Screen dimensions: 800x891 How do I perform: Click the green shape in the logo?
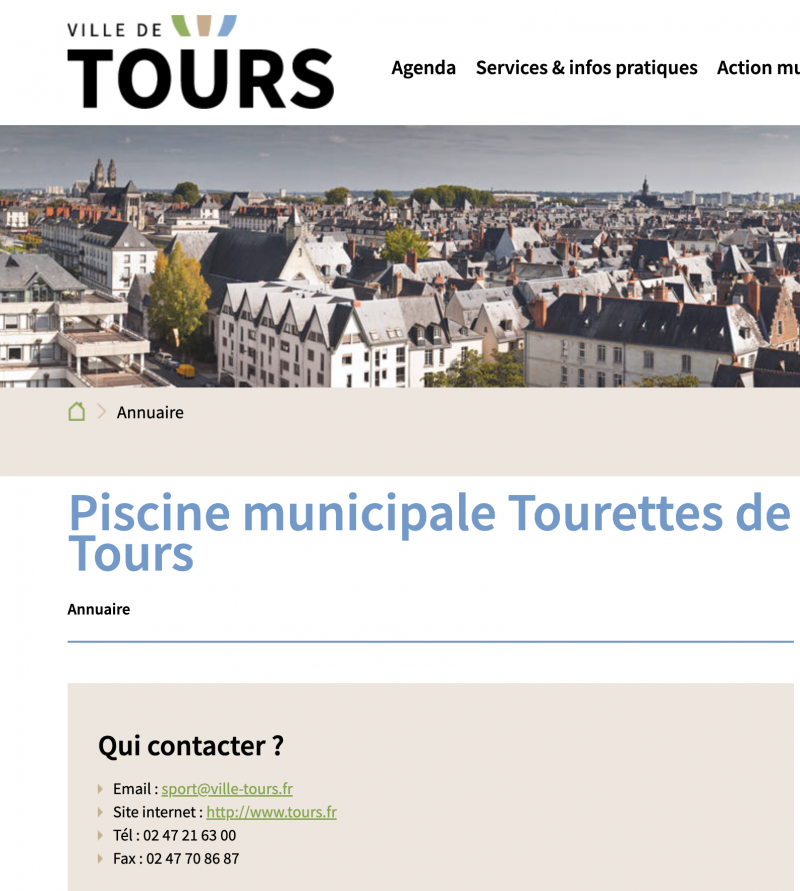click(x=182, y=25)
